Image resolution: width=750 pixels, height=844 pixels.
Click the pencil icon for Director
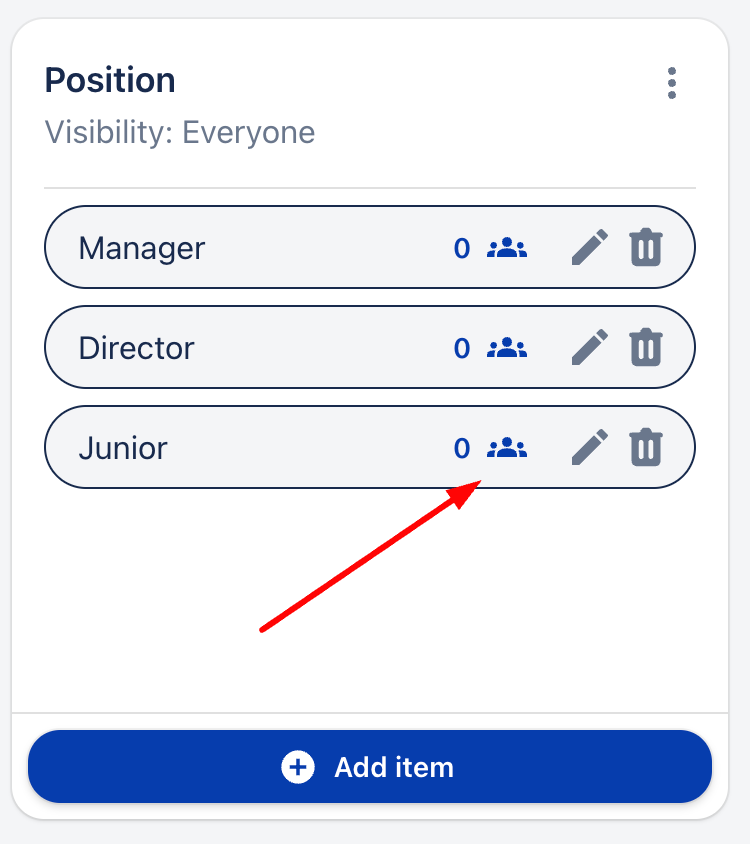tap(590, 347)
